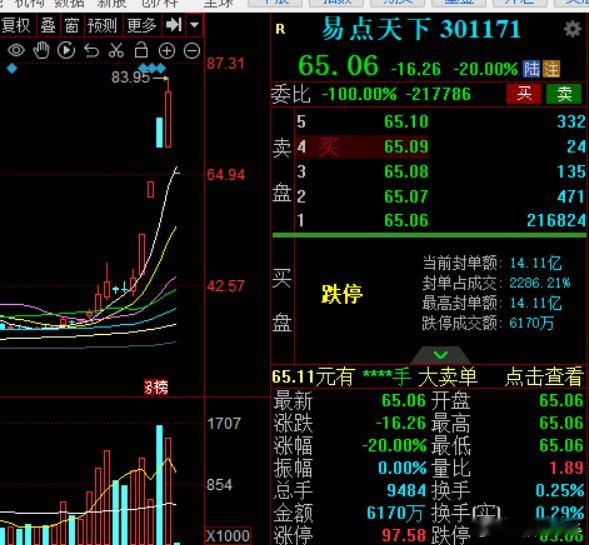Click the orange 注 note badge
589x545 pixels.
point(551,69)
